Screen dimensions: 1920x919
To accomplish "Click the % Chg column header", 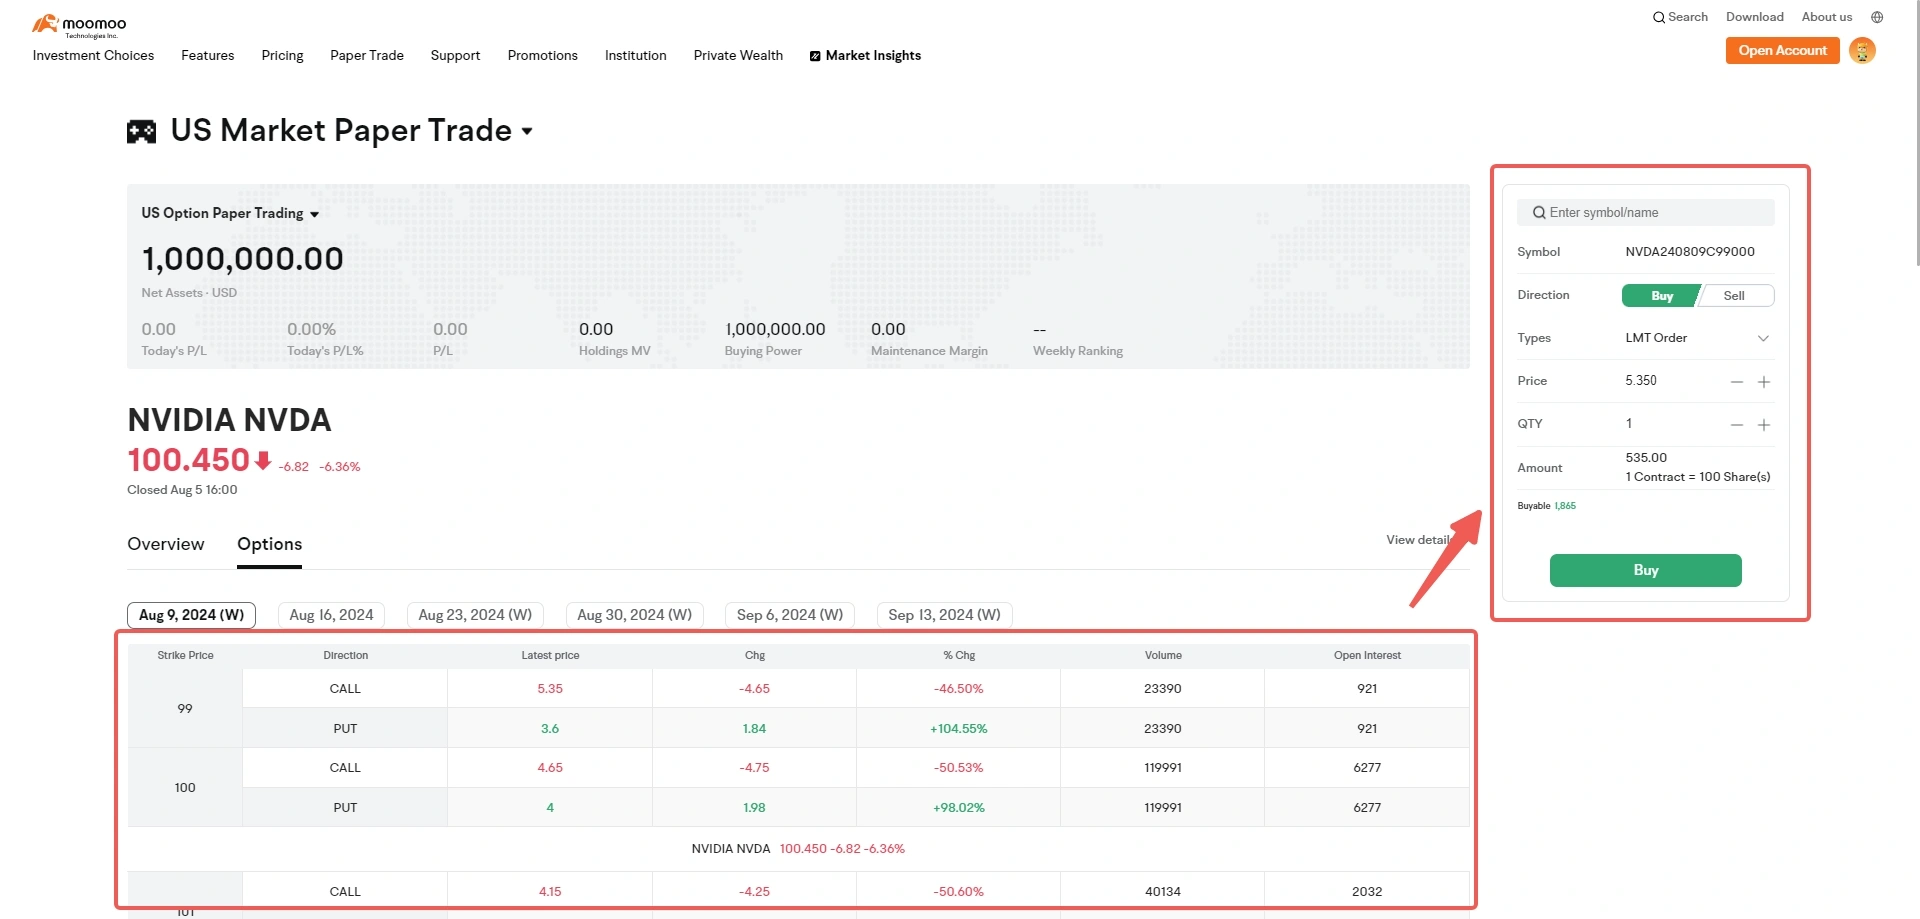I will (959, 656).
